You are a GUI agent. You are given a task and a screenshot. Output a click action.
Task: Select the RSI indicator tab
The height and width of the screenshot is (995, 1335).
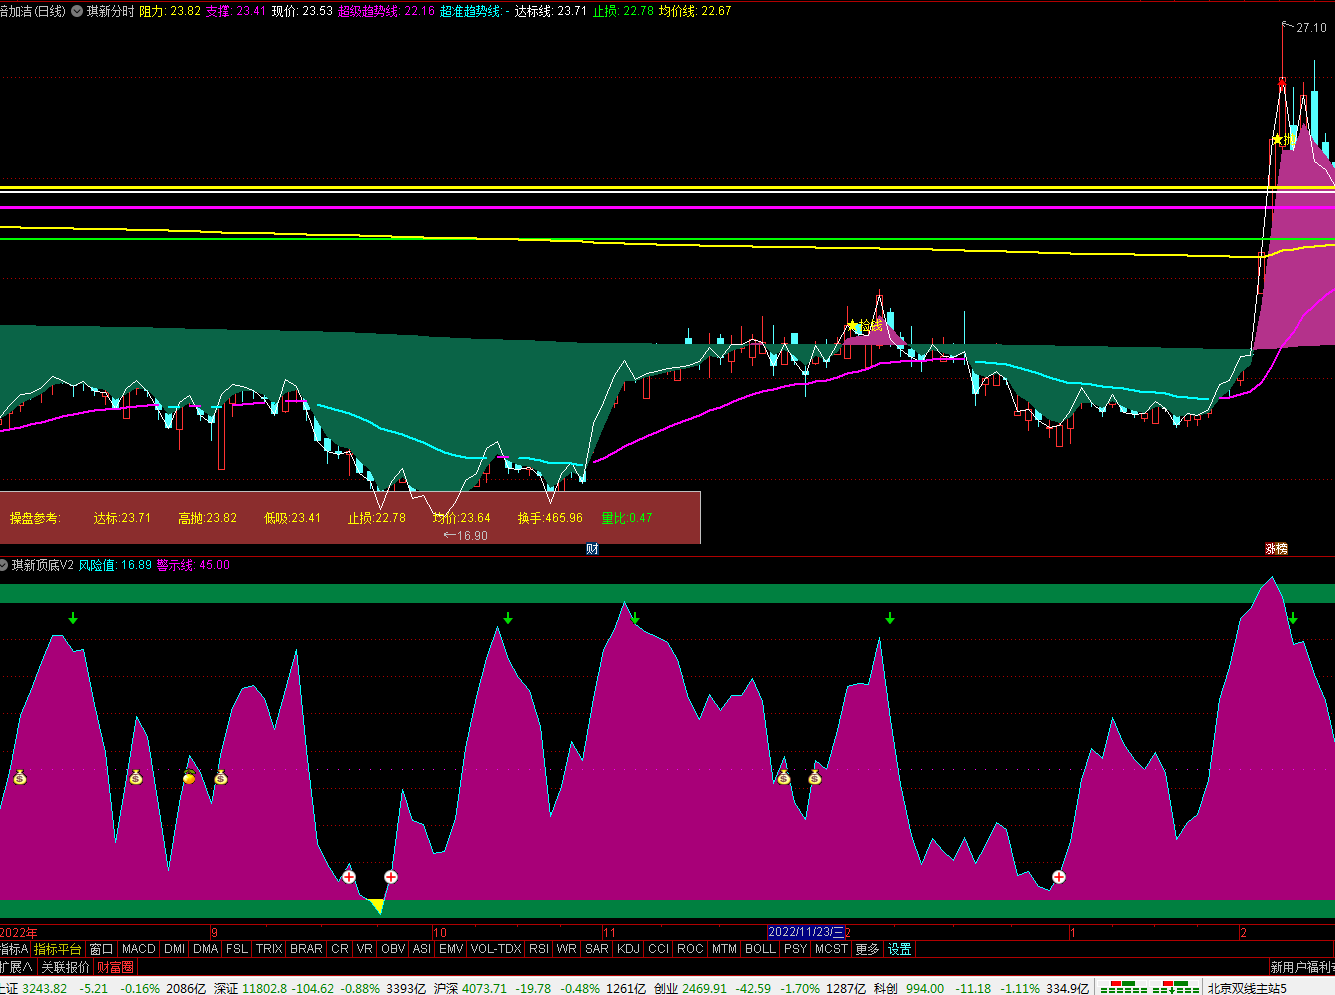539,949
